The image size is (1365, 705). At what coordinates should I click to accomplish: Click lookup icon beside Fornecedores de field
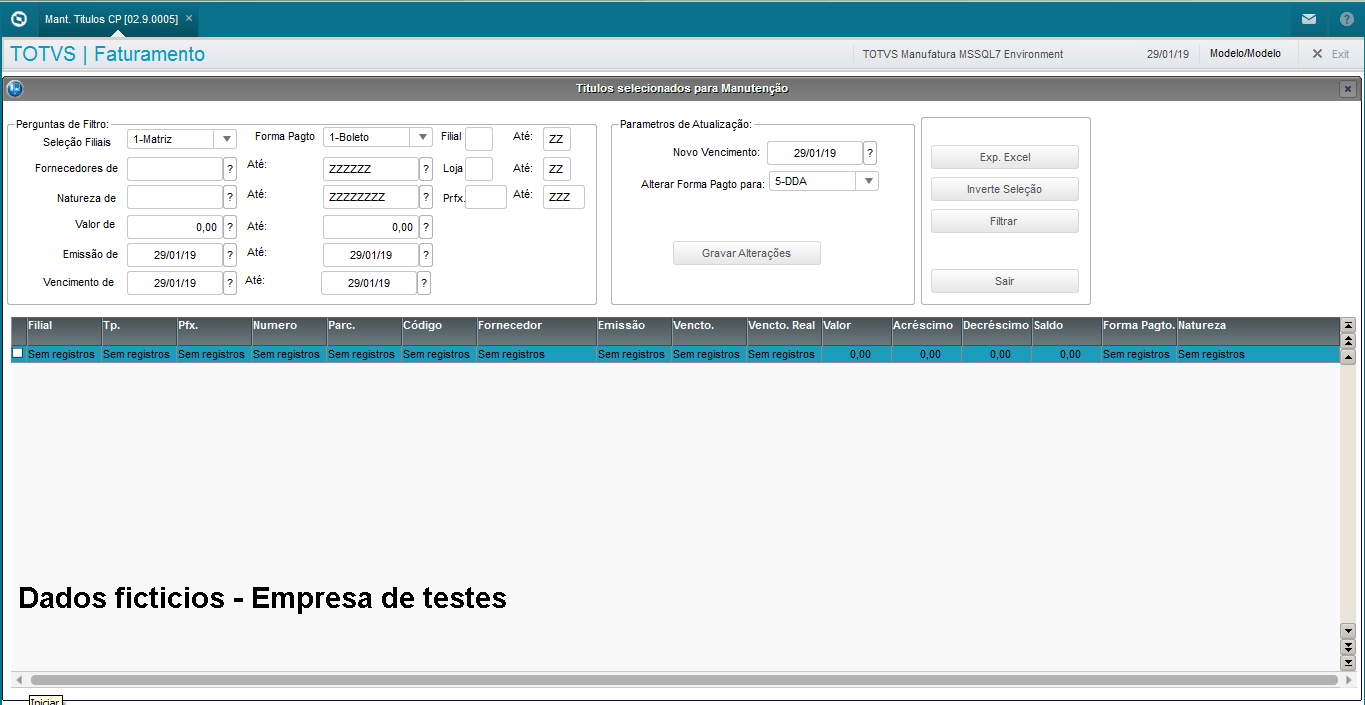pos(230,169)
